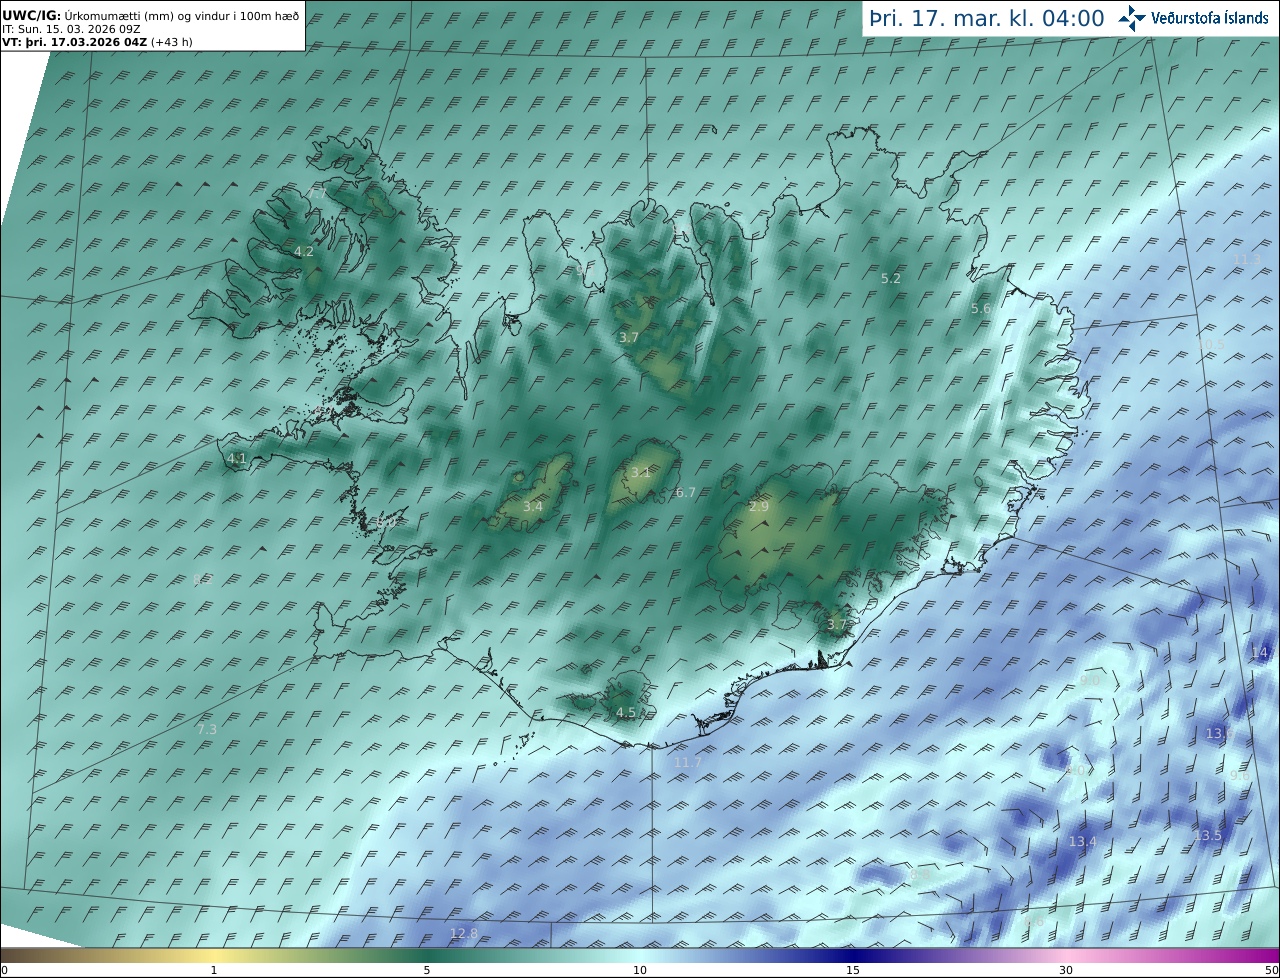Select the 'UWC/IG: Úrkomumætti (mm)' title line

pos(150,16)
